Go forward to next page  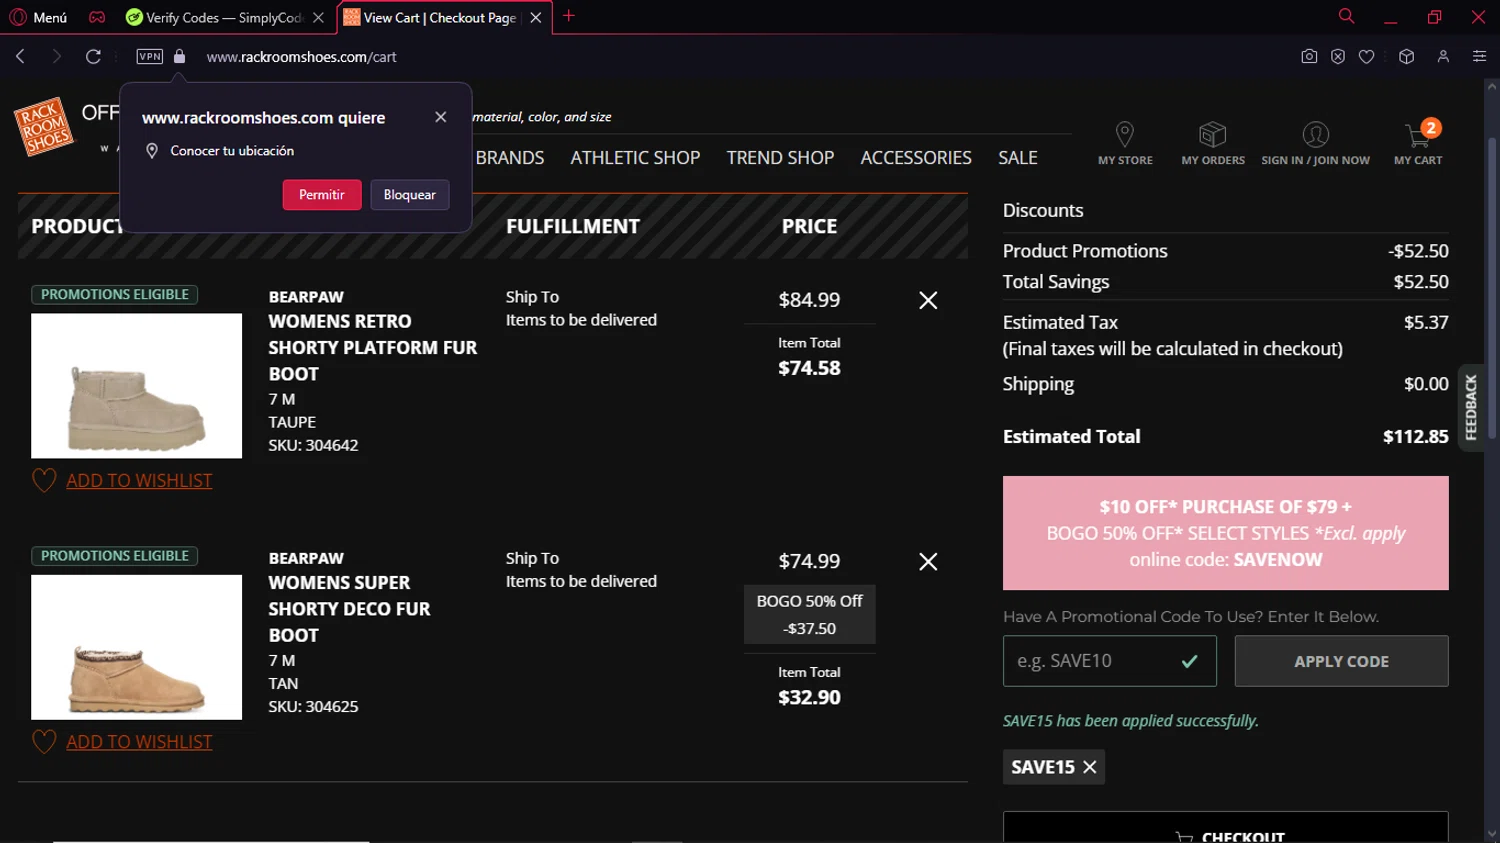pos(56,57)
